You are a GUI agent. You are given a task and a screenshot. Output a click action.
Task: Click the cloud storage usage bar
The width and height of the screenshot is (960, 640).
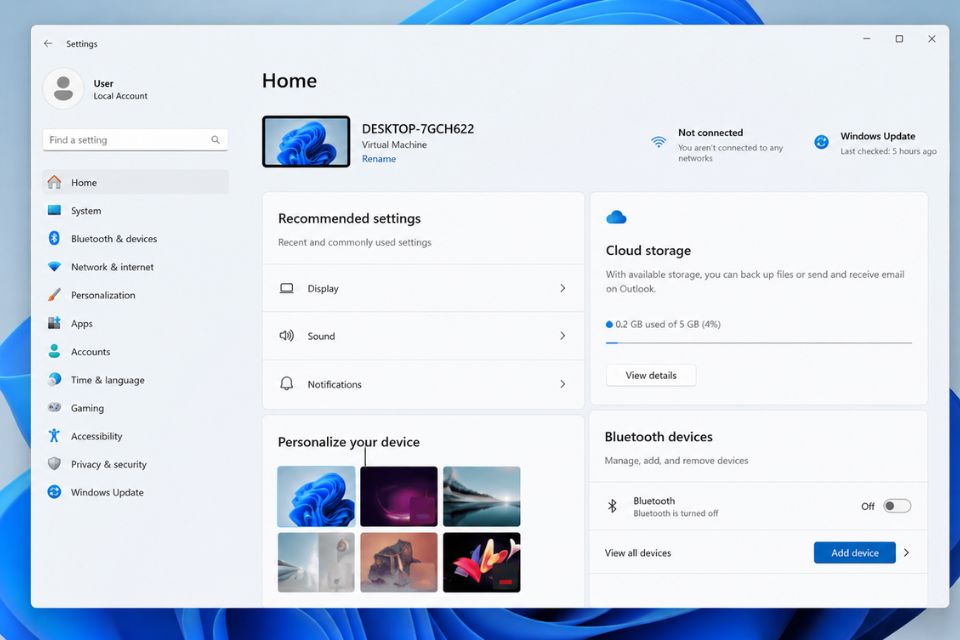tap(759, 343)
